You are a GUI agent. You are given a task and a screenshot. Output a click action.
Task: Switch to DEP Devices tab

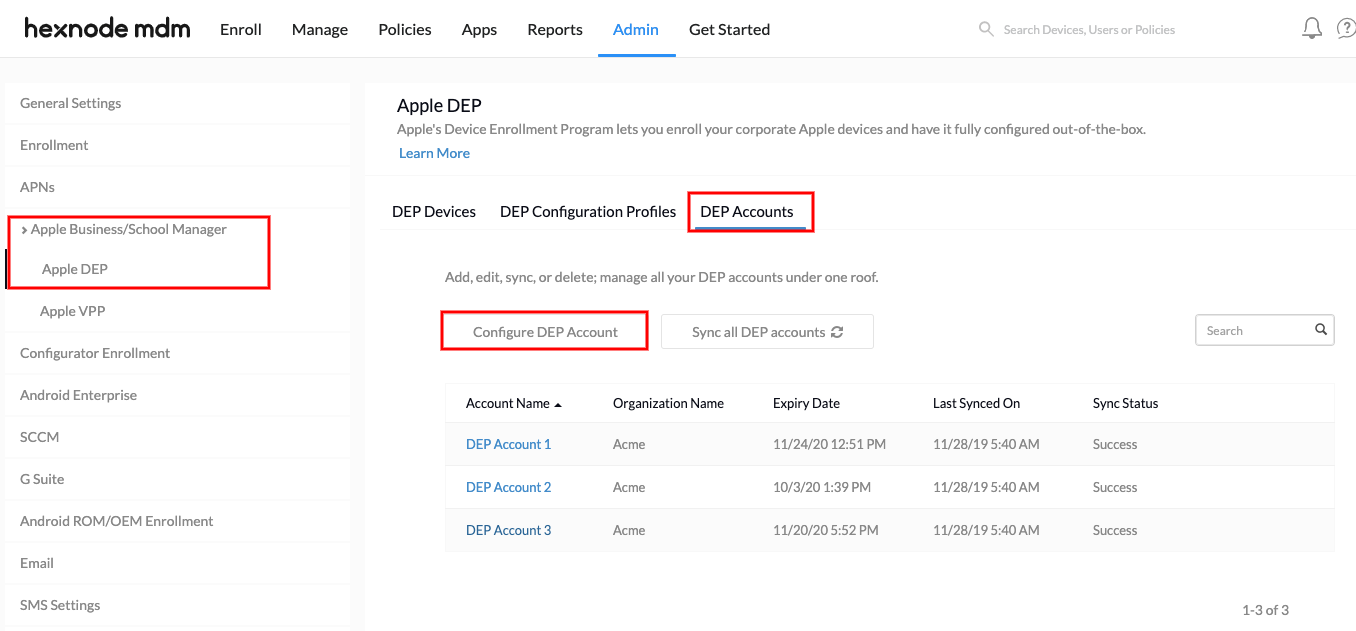434,211
